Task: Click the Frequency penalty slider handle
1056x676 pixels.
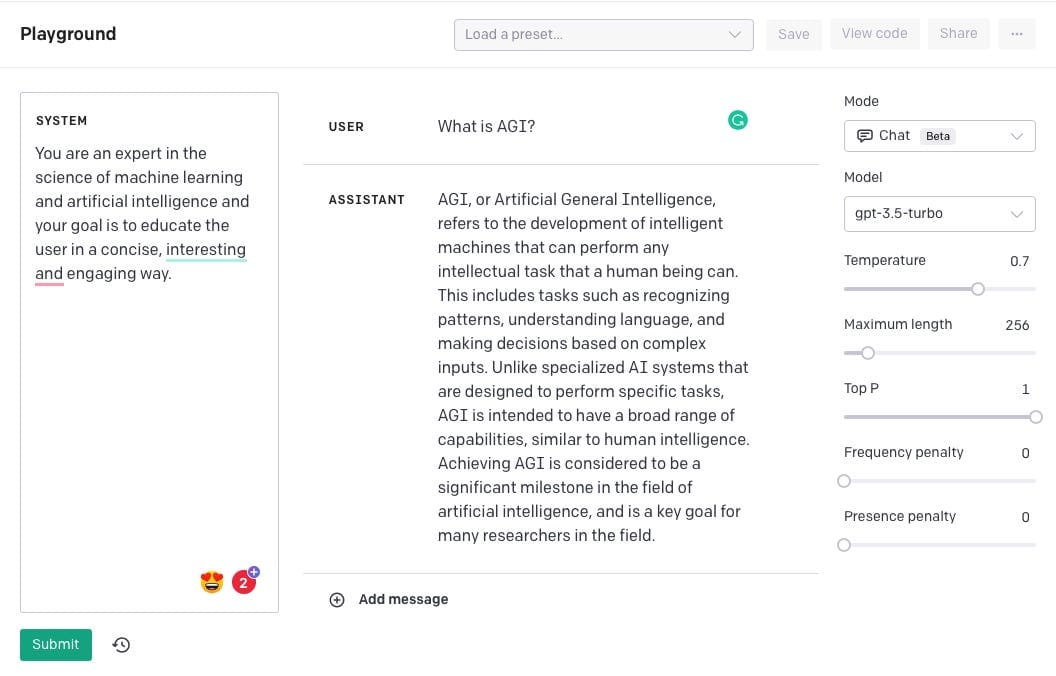Action: coord(844,481)
